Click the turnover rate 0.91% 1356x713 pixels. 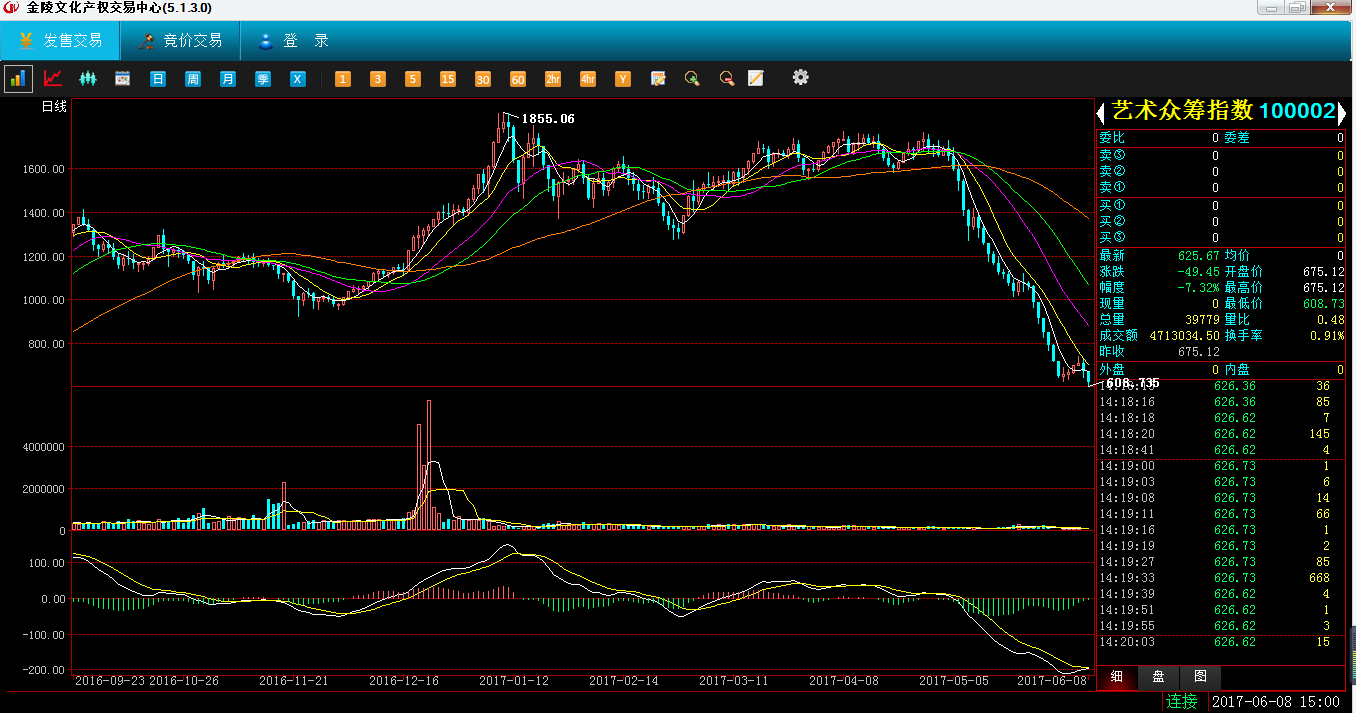pyautogui.click(x=1327, y=336)
